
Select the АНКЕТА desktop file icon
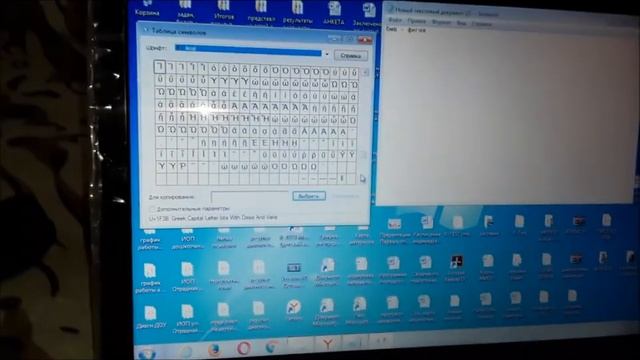[x=334, y=13]
